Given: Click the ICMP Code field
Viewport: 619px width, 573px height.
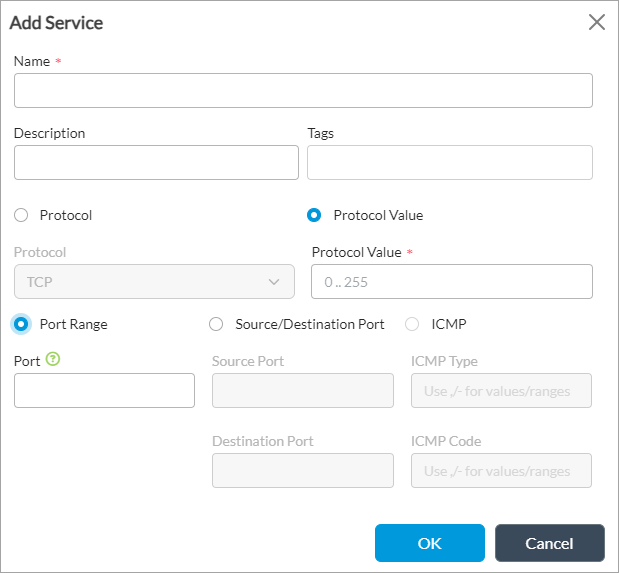Looking at the screenshot, I should click(x=501, y=470).
